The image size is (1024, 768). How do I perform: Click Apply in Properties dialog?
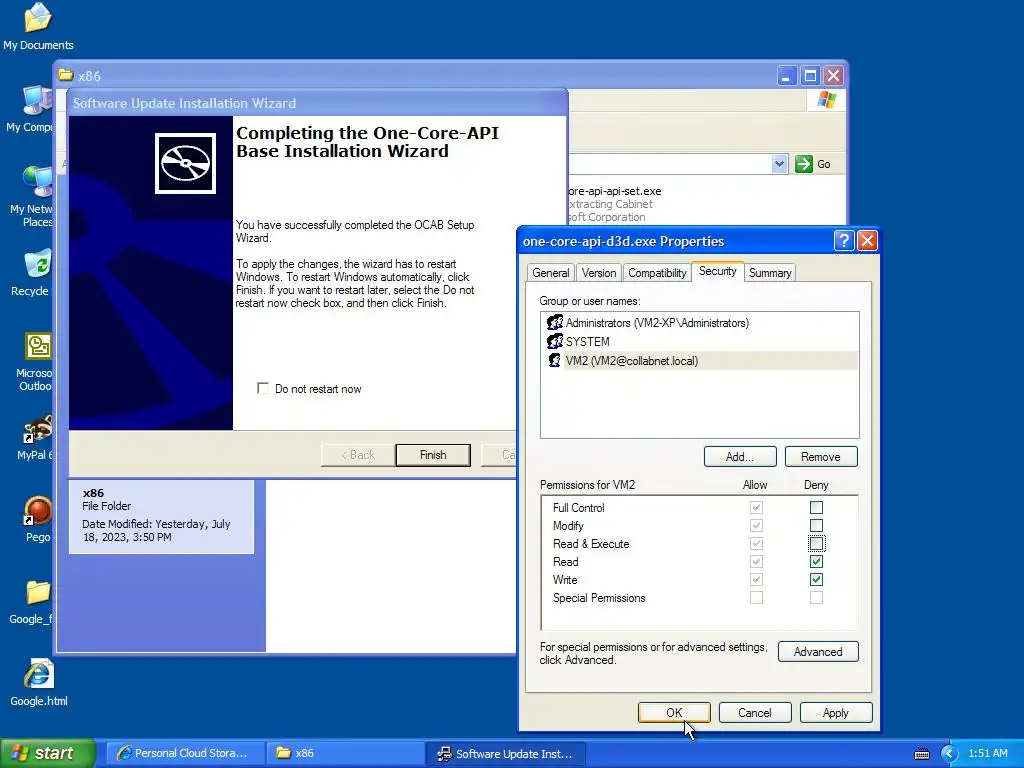pos(836,712)
